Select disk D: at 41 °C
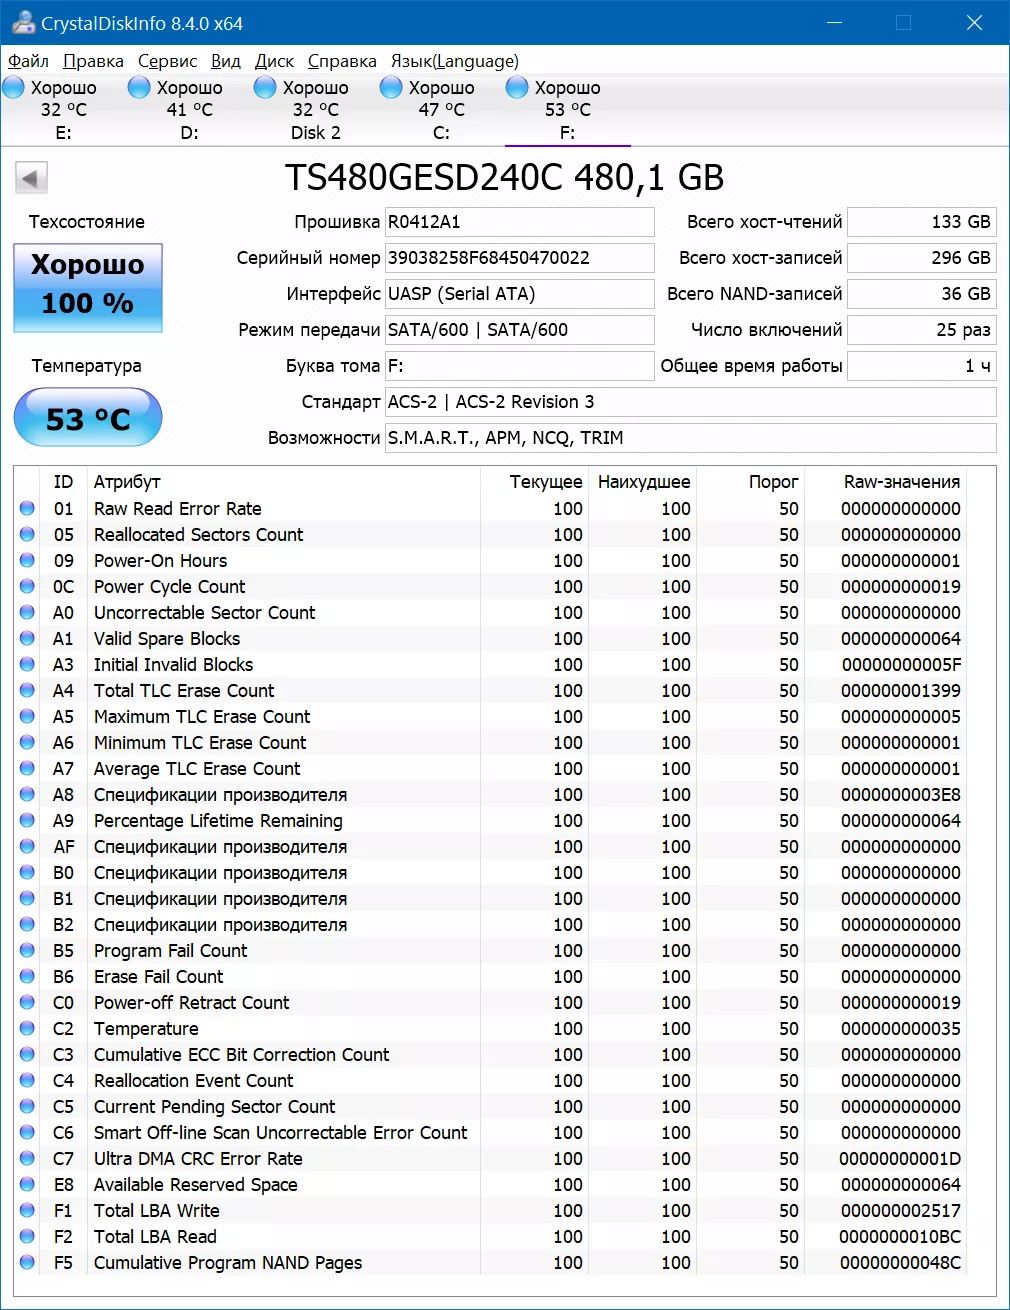1010x1310 pixels. [x=189, y=110]
